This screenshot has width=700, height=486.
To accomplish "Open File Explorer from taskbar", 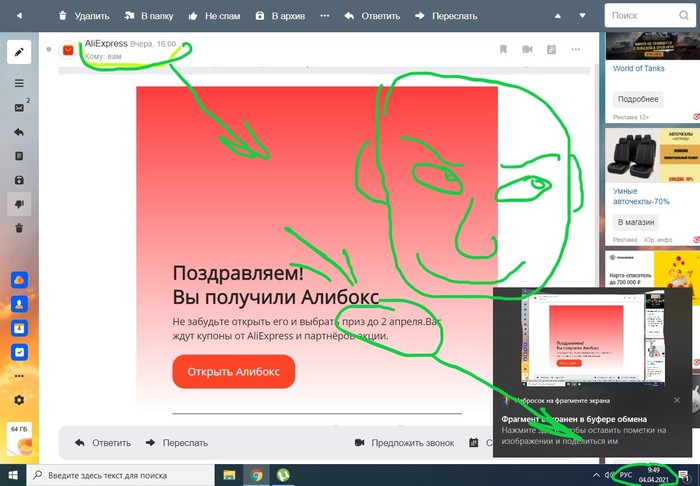I will click(229, 475).
